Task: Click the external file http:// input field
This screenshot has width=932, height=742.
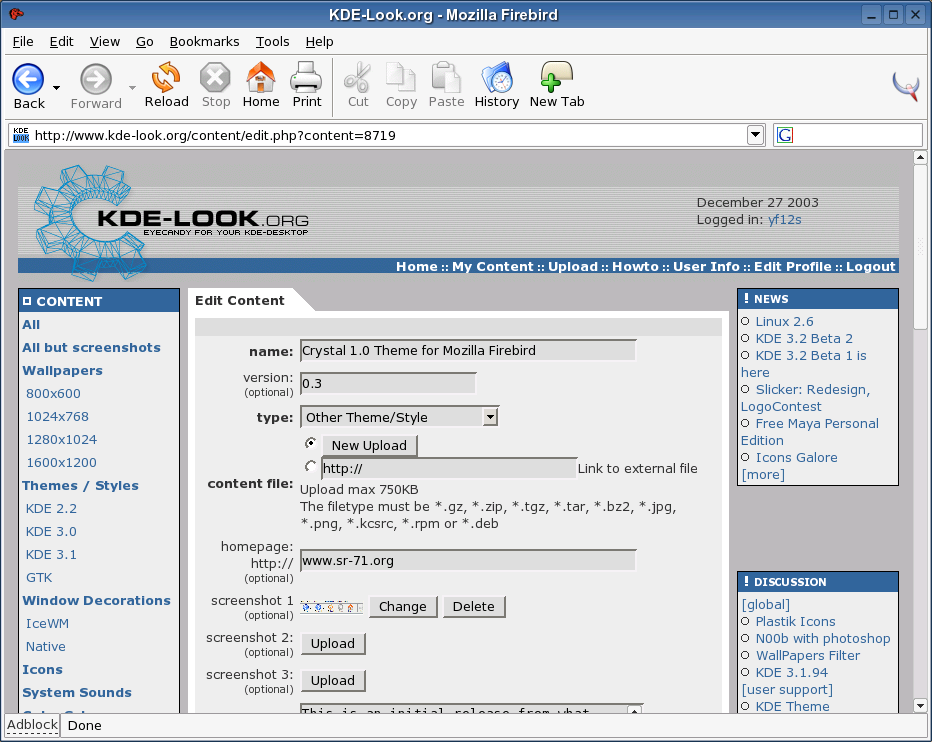Action: pyautogui.click(x=449, y=469)
